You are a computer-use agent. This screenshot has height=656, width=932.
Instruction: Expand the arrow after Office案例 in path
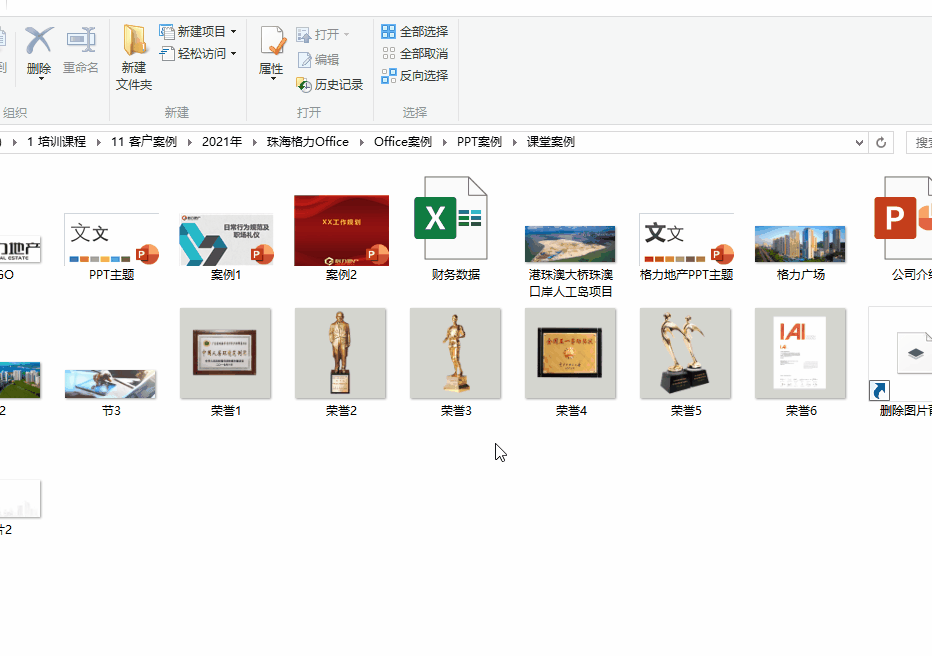(444, 143)
